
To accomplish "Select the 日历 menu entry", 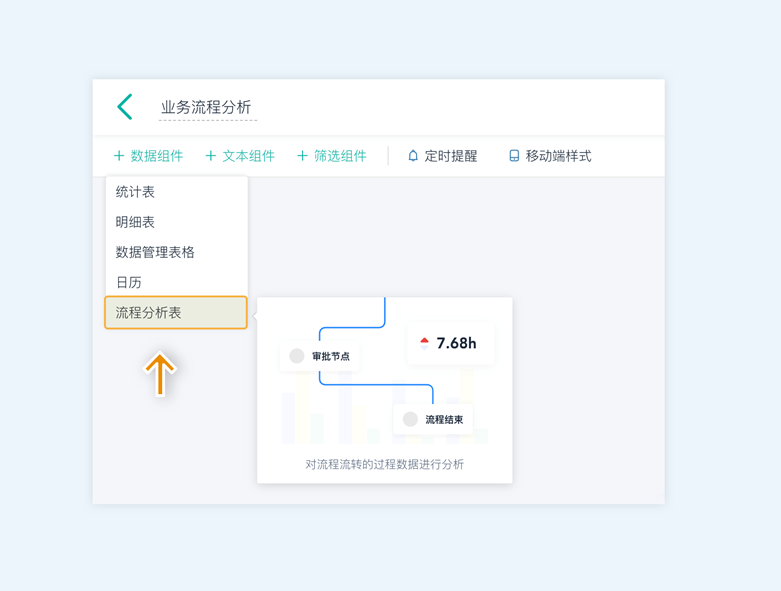I will (129, 282).
